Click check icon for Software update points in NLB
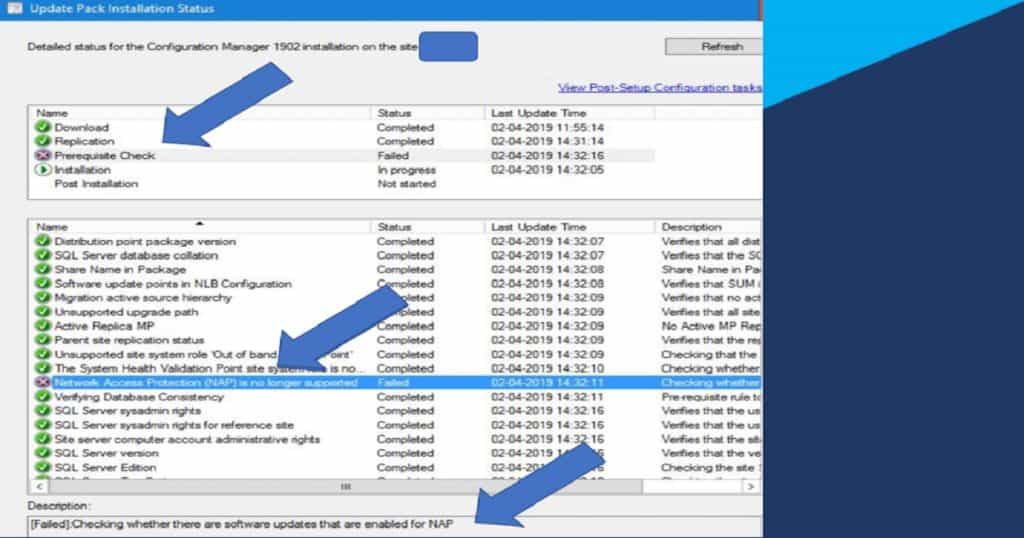 pyautogui.click(x=43, y=283)
